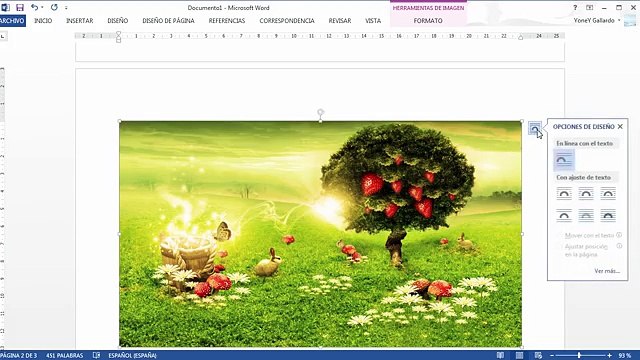640x360 pixels.
Task: Select In Front of Text wrap icon
Action: [608, 215]
